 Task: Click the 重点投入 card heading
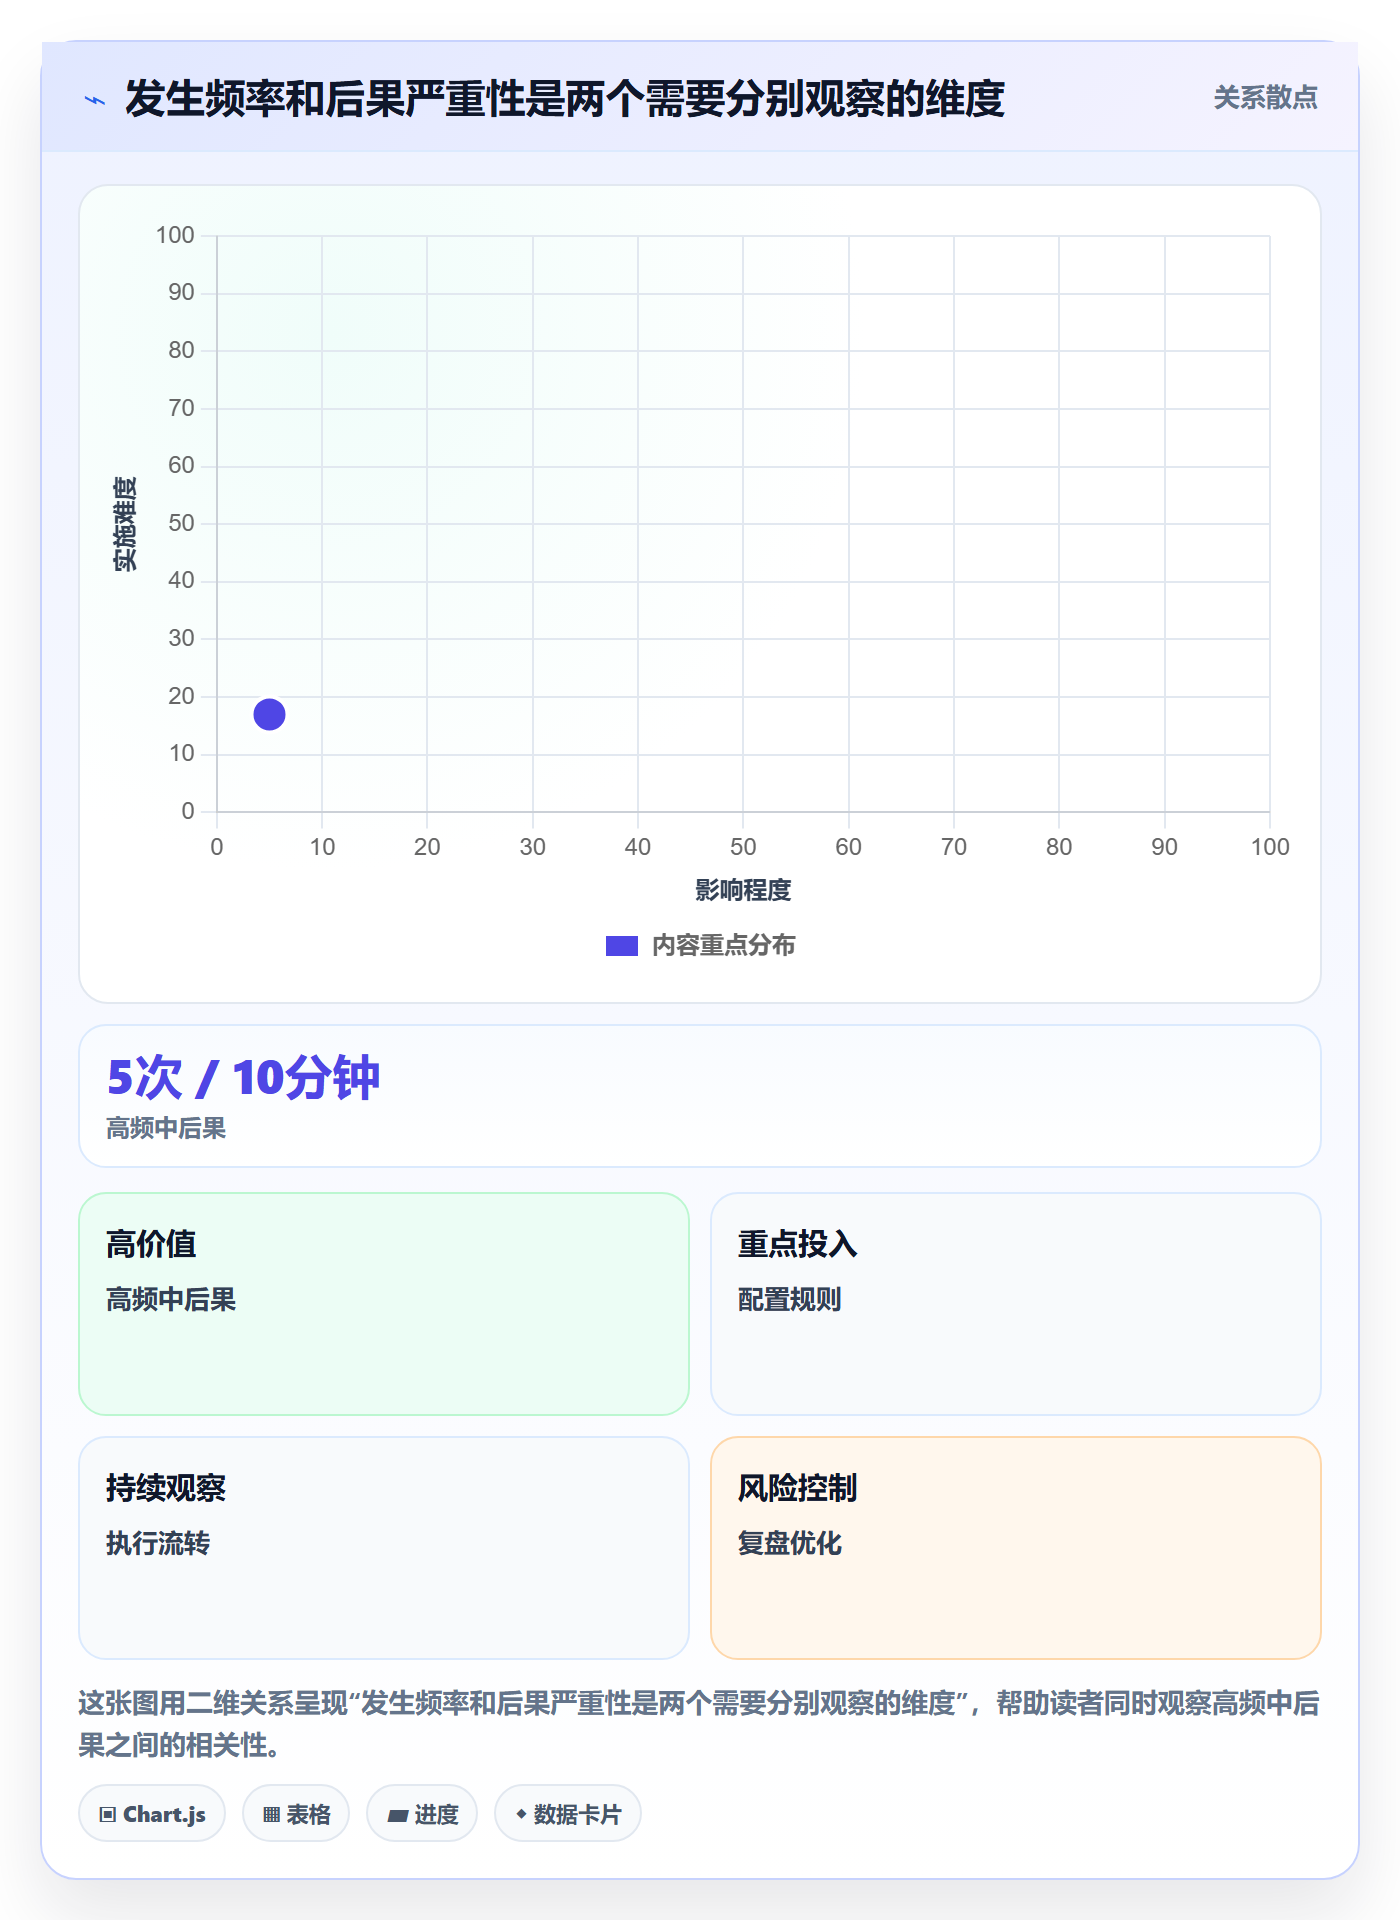coord(797,1244)
